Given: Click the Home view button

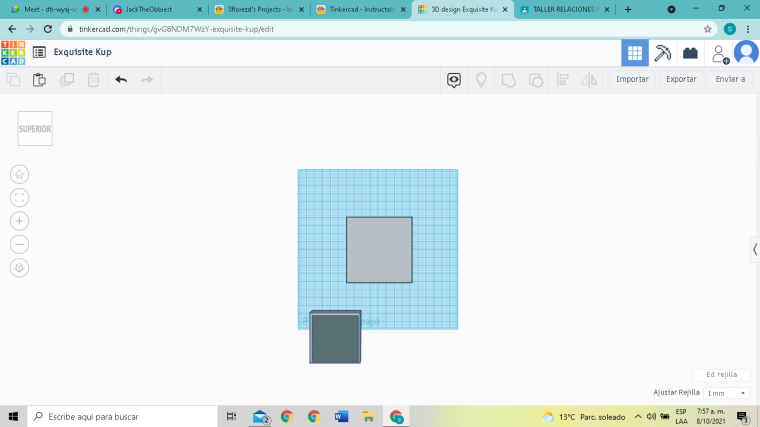Looking at the screenshot, I should [x=19, y=174].
